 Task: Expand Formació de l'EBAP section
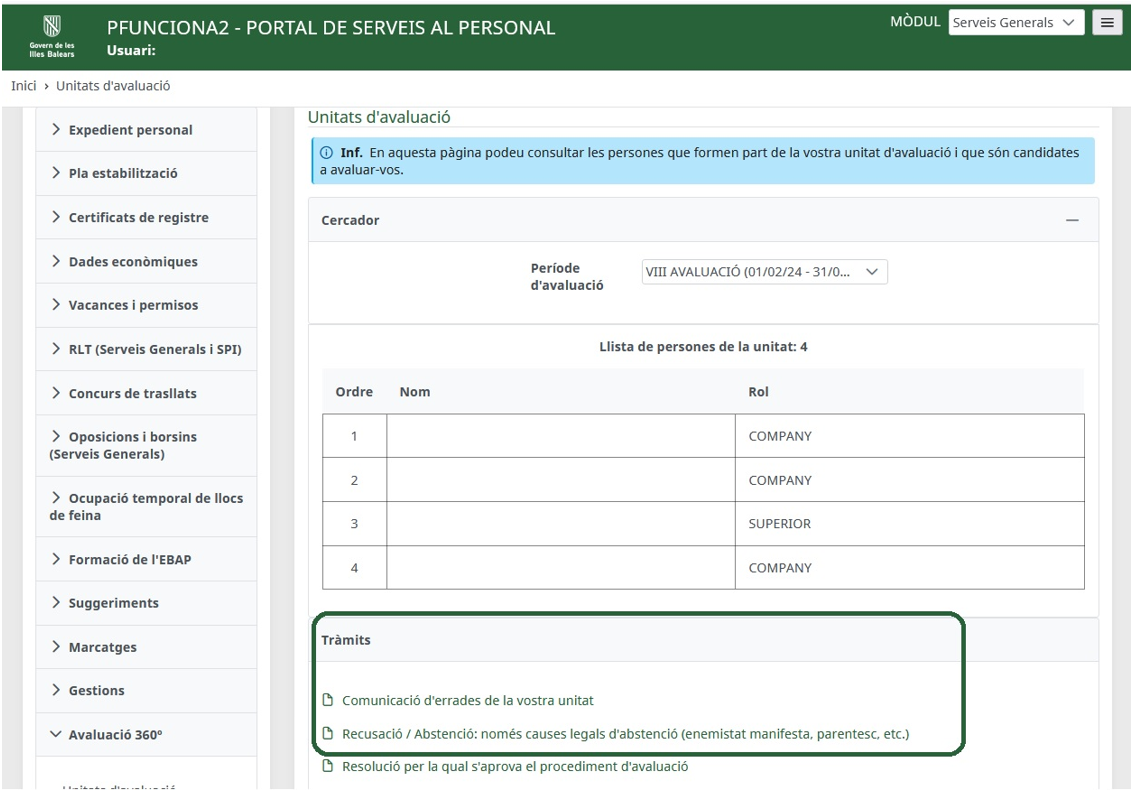click(129, 560)
